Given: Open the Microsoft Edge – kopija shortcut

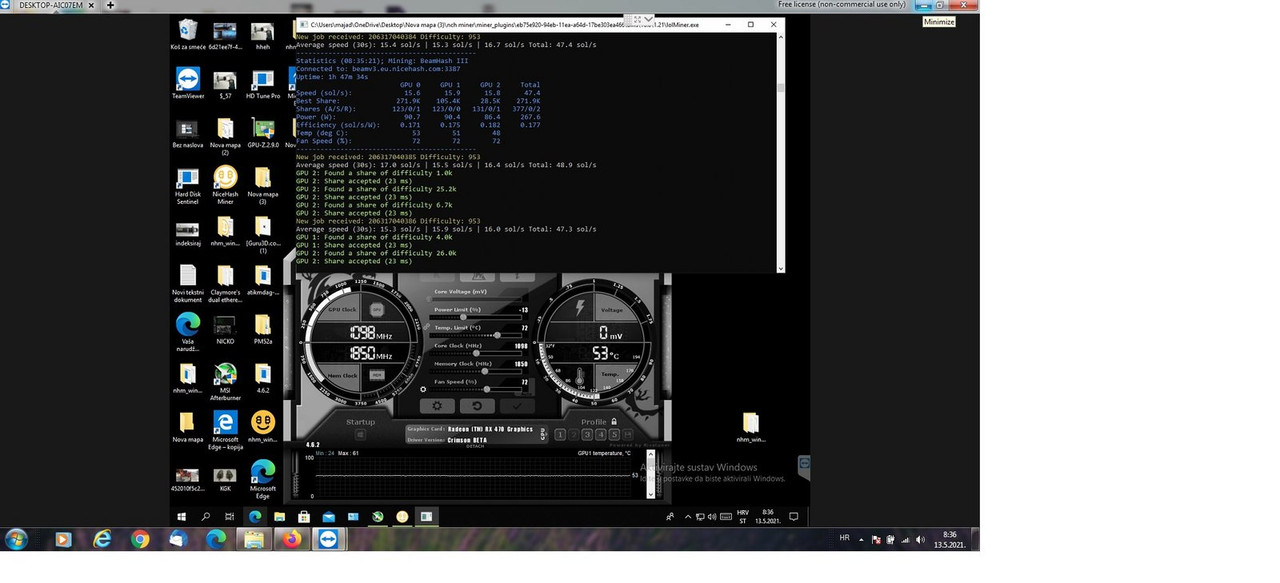Looking at the screenshot, I should 225,429.
